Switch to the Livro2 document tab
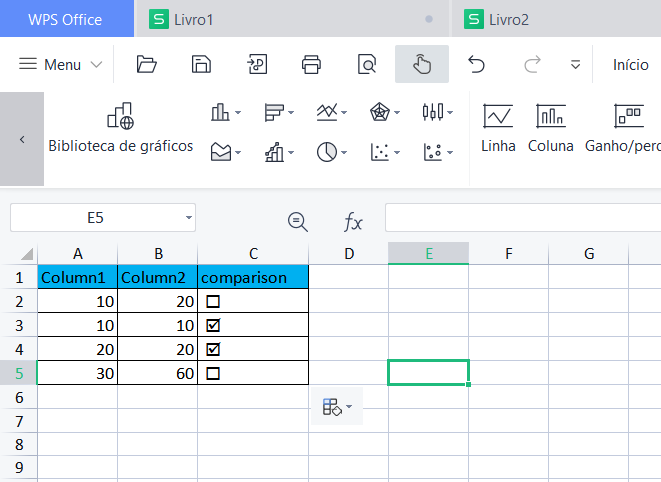This screenshot has width=661, height=482. point(556,19)
